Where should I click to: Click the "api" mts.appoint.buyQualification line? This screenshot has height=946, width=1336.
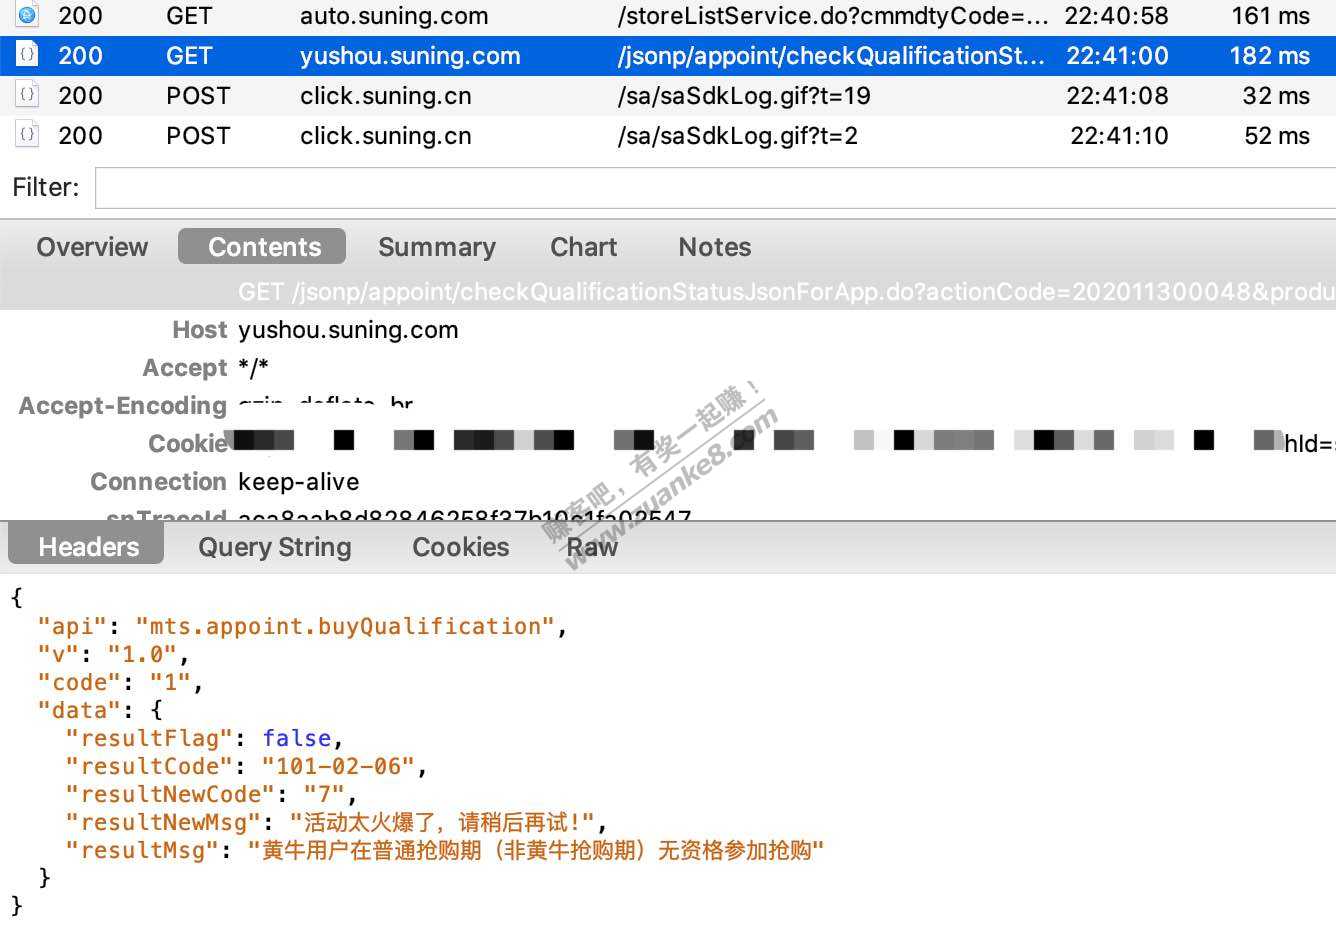[303, 626]
